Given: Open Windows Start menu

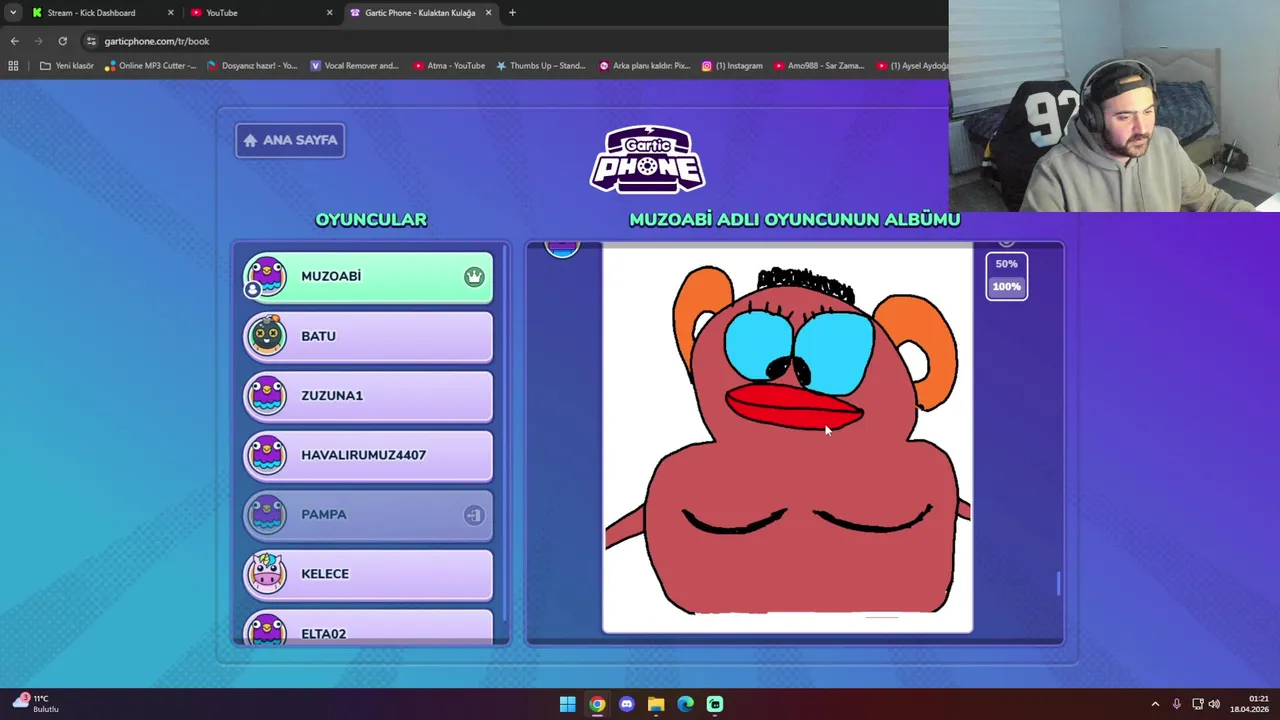Looking at the screenshot, I should click(x=567, y=704).
